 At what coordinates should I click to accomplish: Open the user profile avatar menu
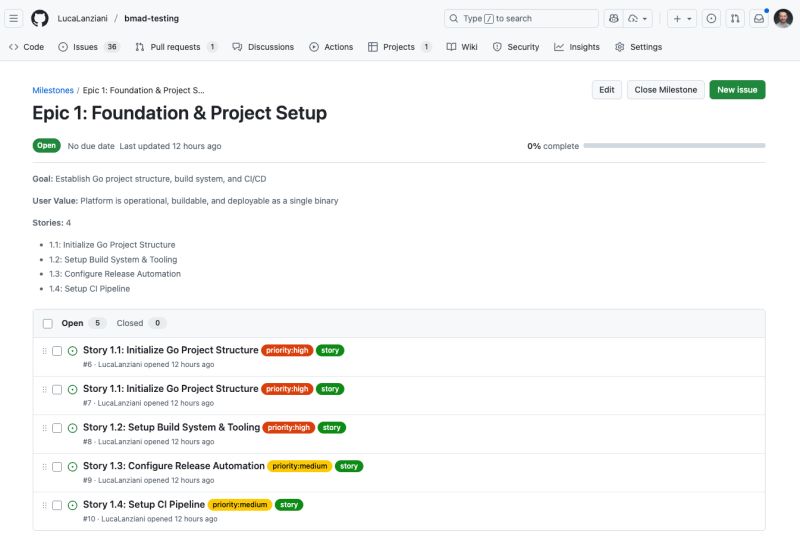click(783, 18)
